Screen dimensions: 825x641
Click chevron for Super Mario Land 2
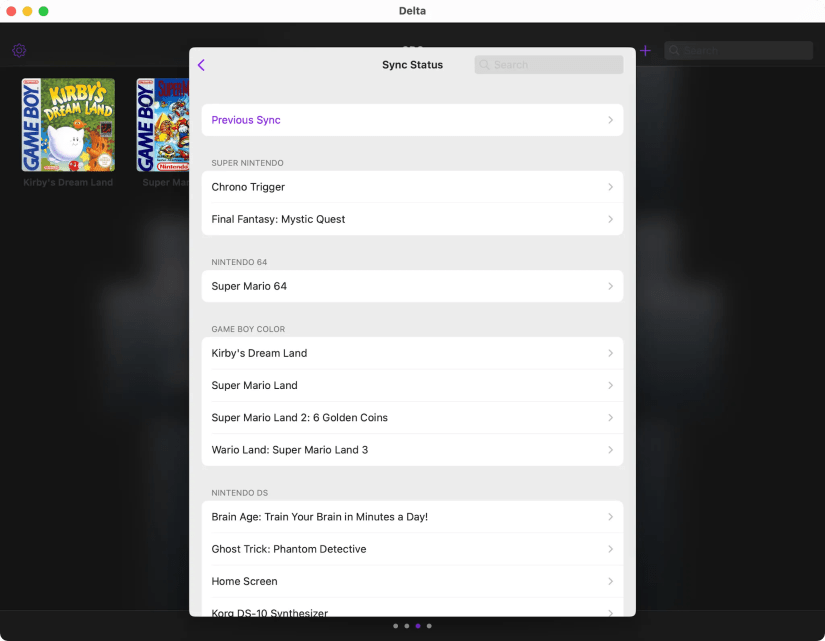coord(610,417)
